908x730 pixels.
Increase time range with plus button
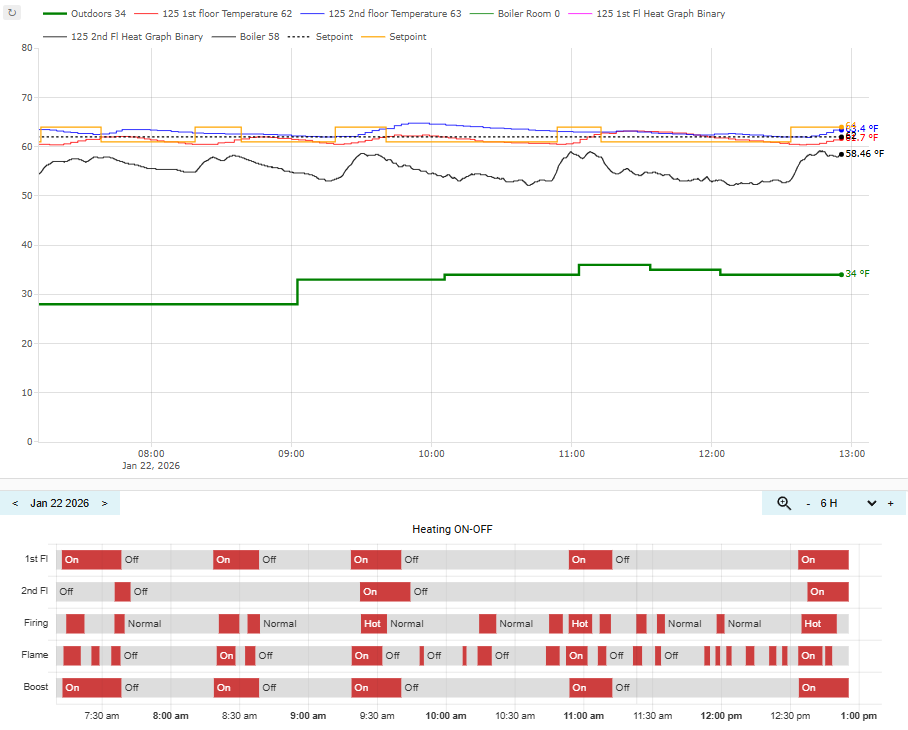[x=891, y=504]
